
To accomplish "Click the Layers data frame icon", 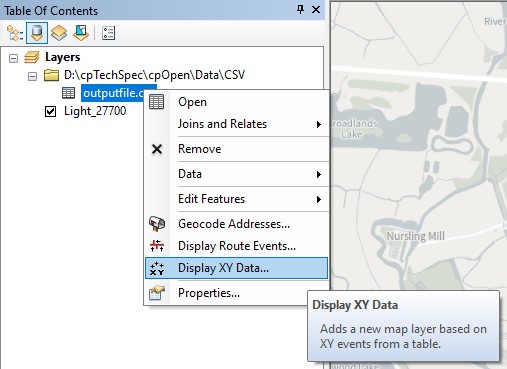I will (32, 57).
